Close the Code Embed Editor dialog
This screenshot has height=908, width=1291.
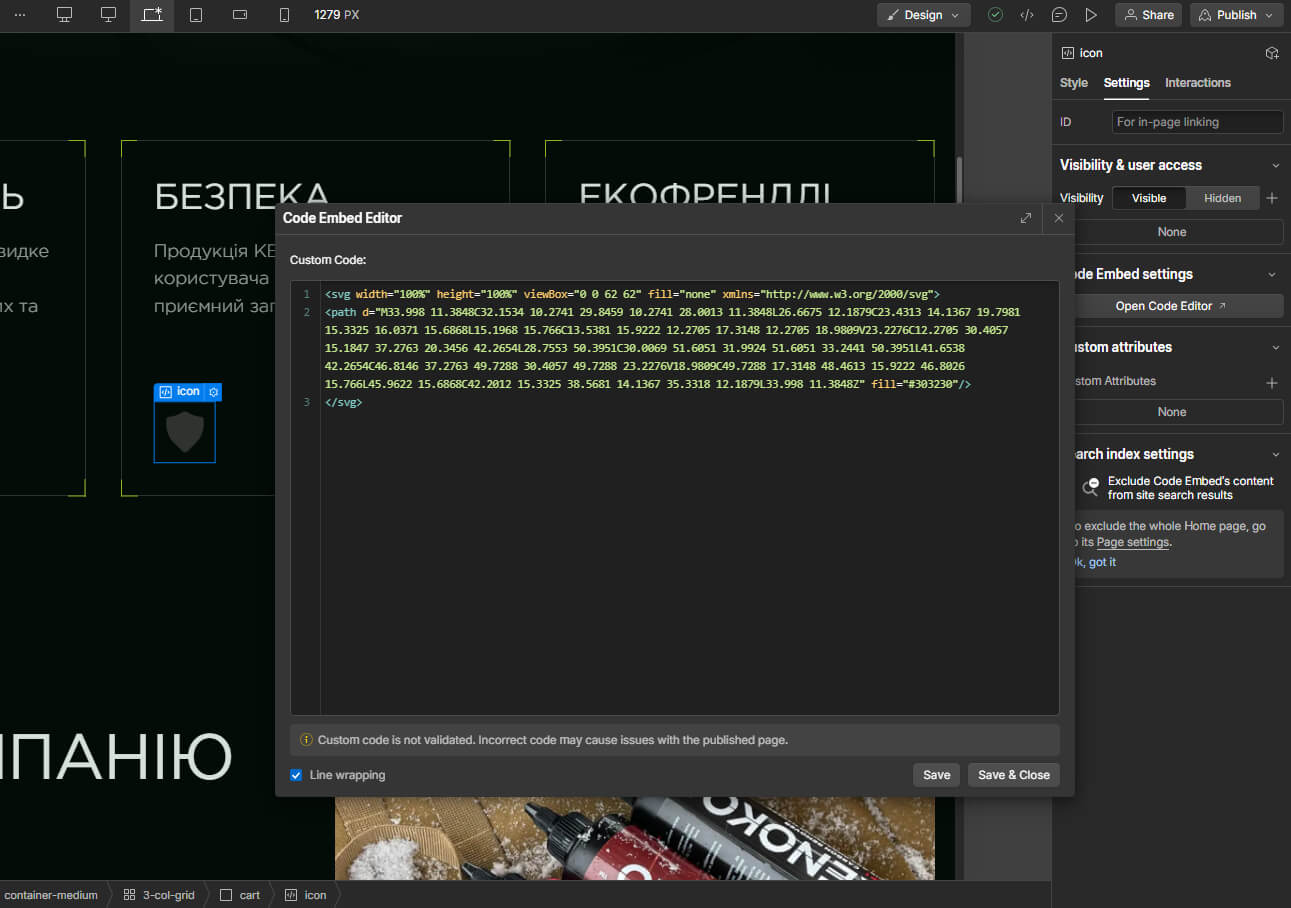click(x=1059, y=218)
